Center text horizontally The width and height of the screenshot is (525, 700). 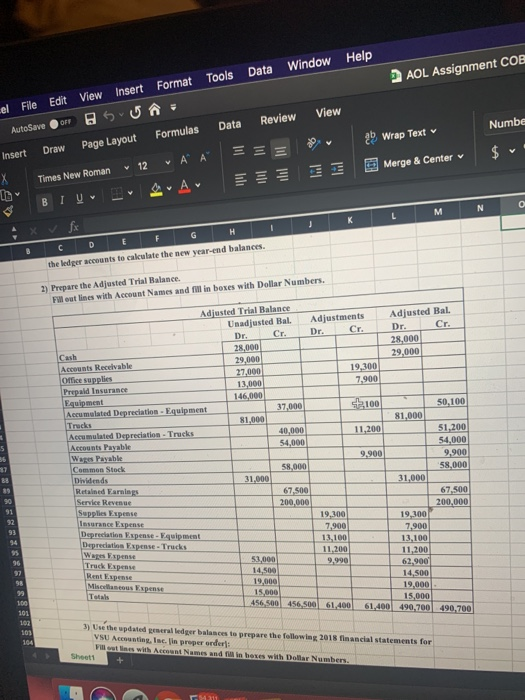262,177
